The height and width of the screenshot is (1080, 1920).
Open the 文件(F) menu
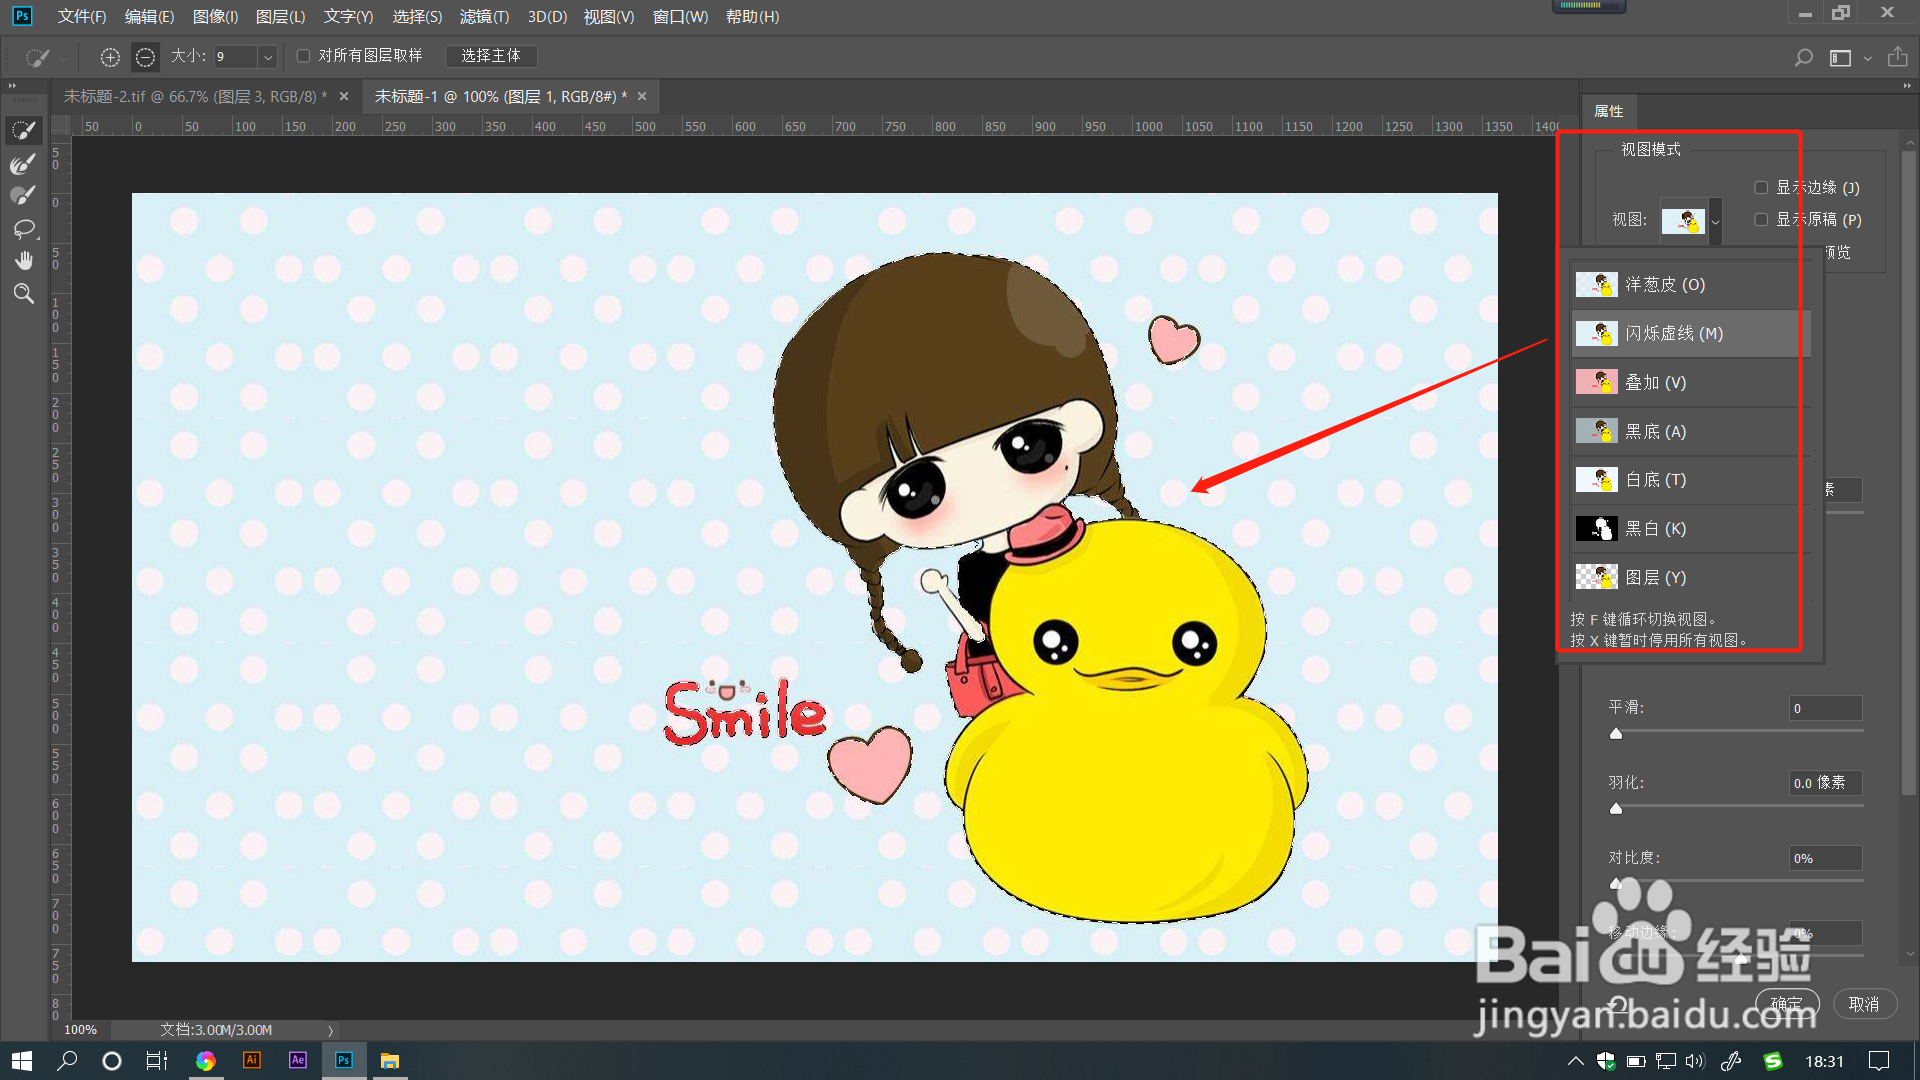(82, 16)
